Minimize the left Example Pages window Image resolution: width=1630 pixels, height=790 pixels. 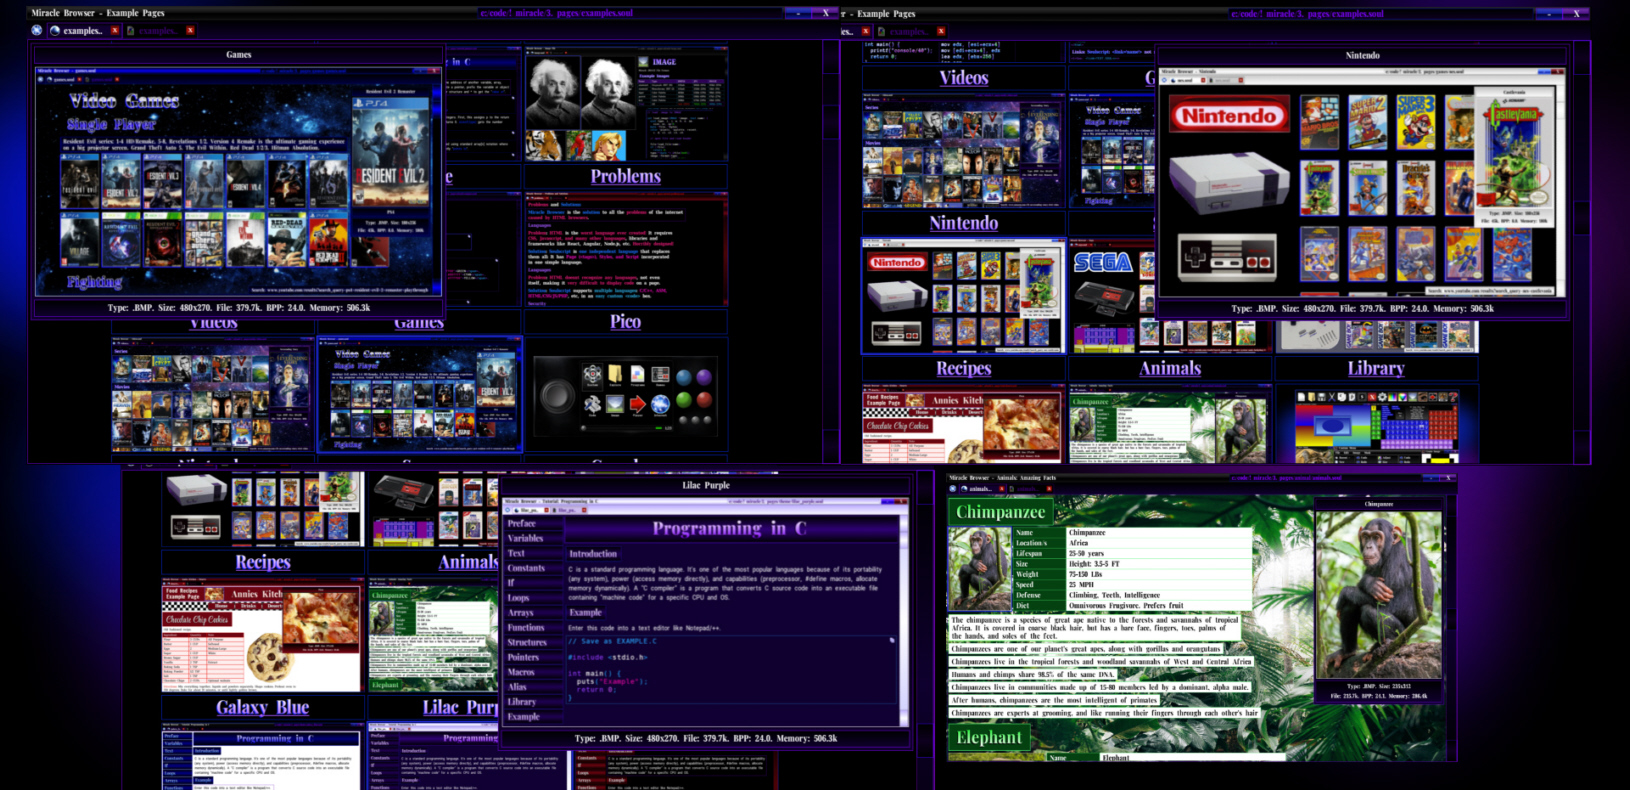pos(798,13)
